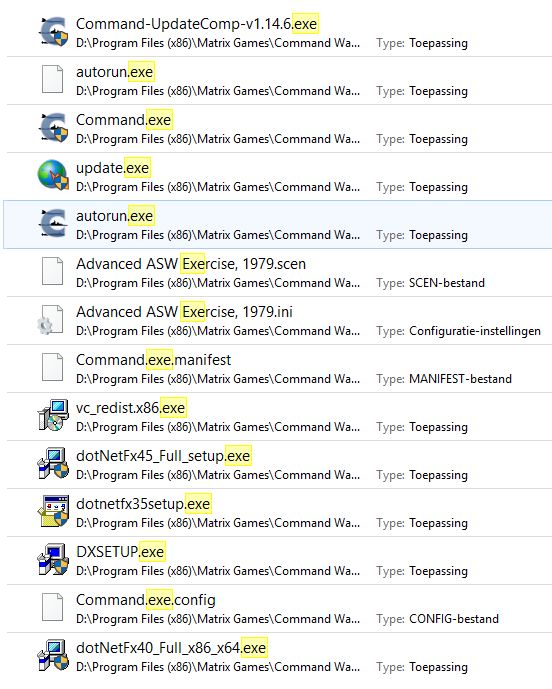This screenshot has height=689, width=552.
Task: Select the dotNetFx40_Full_x86_x64.exe file name
Action: 171,648
